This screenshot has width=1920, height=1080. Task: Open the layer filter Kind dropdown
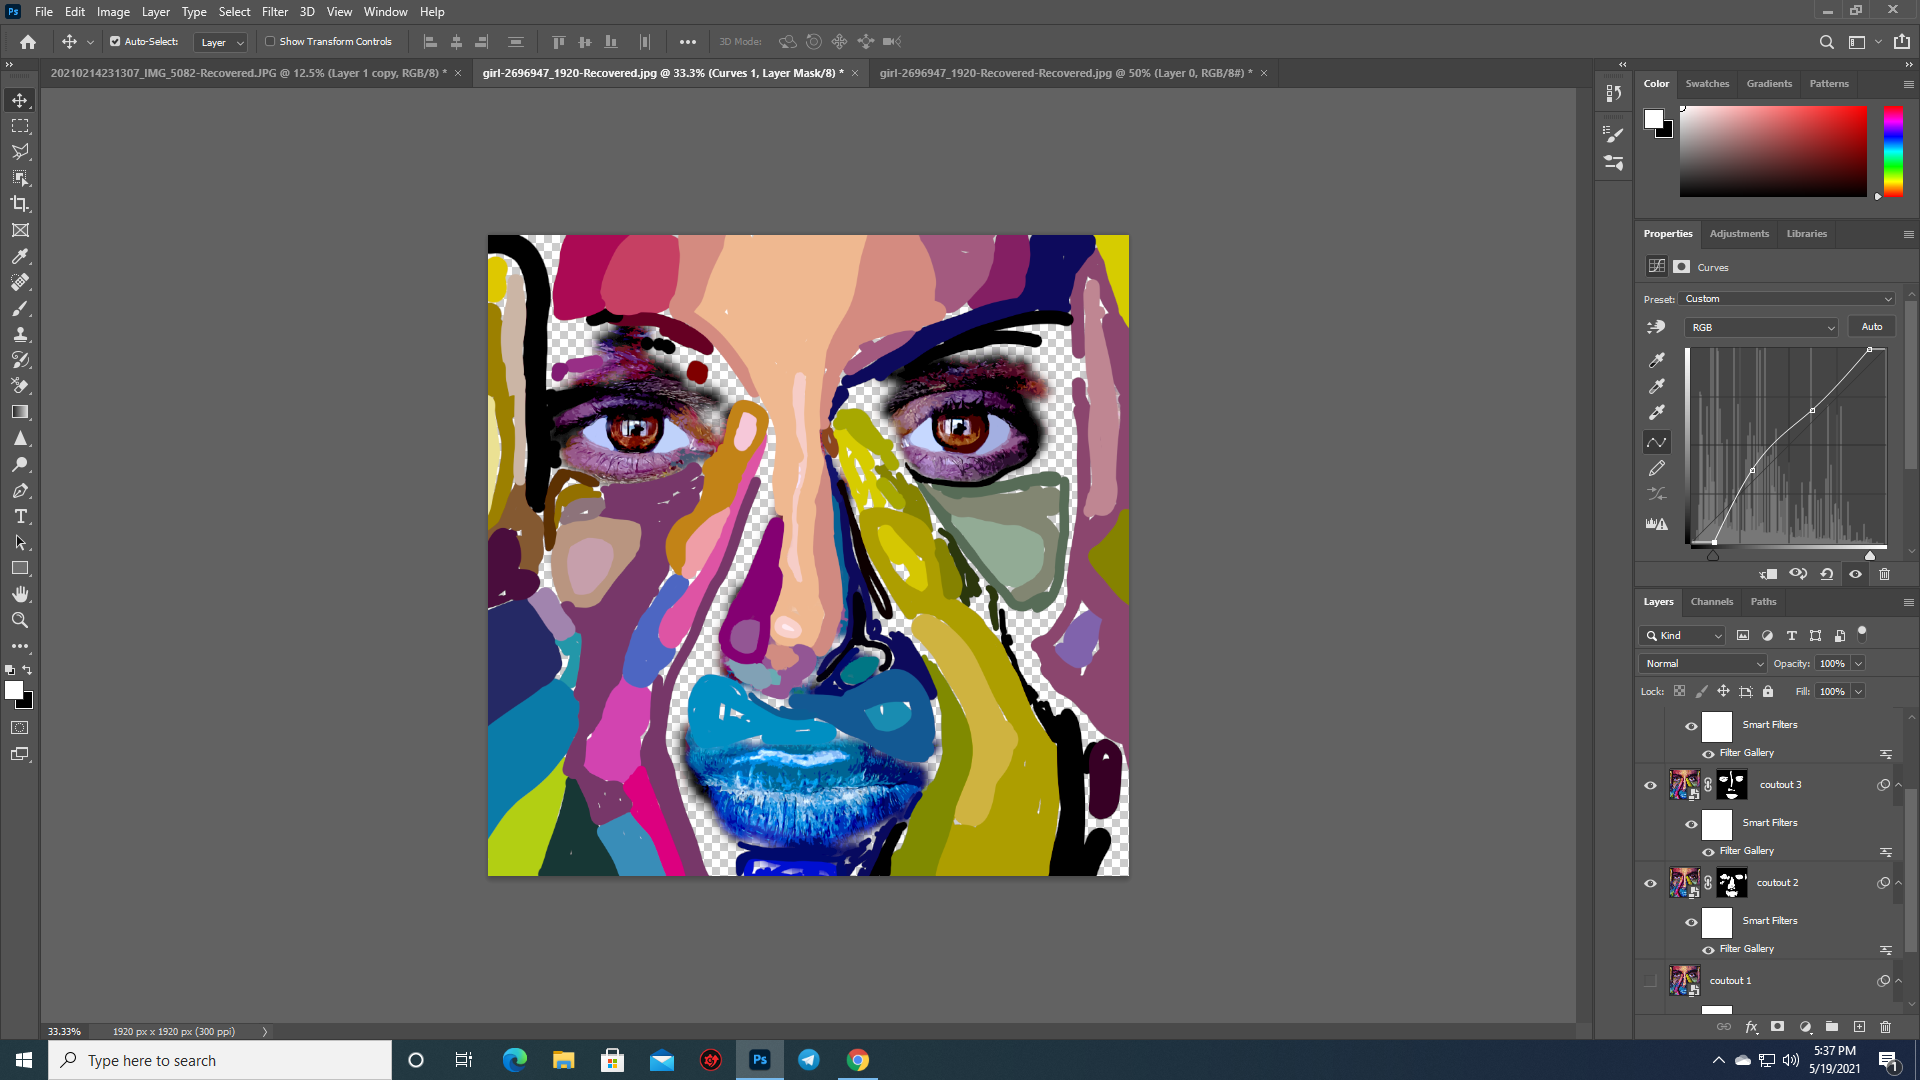point(1682,636)
